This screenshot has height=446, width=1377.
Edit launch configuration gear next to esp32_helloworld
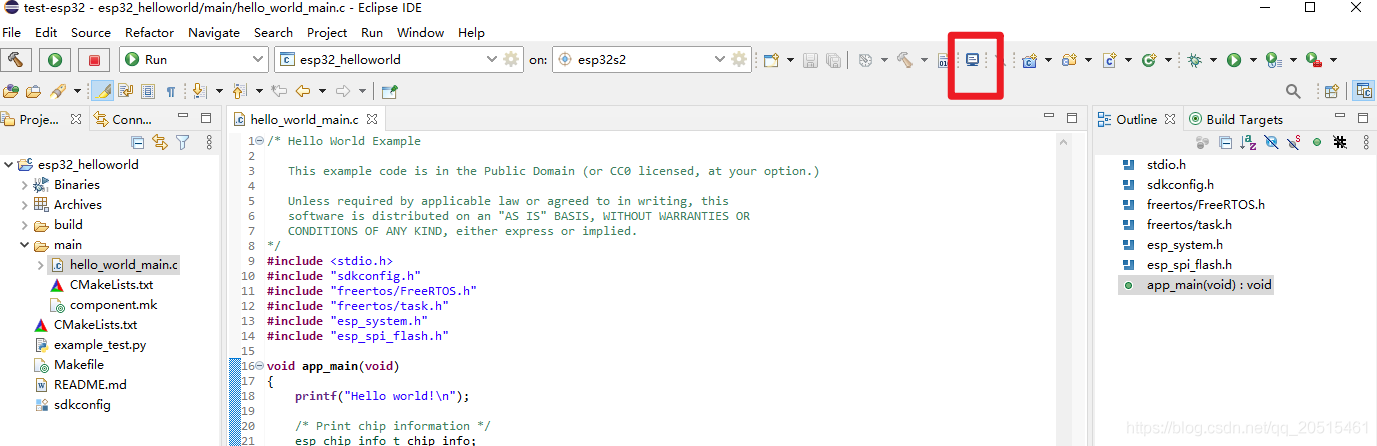512,59
